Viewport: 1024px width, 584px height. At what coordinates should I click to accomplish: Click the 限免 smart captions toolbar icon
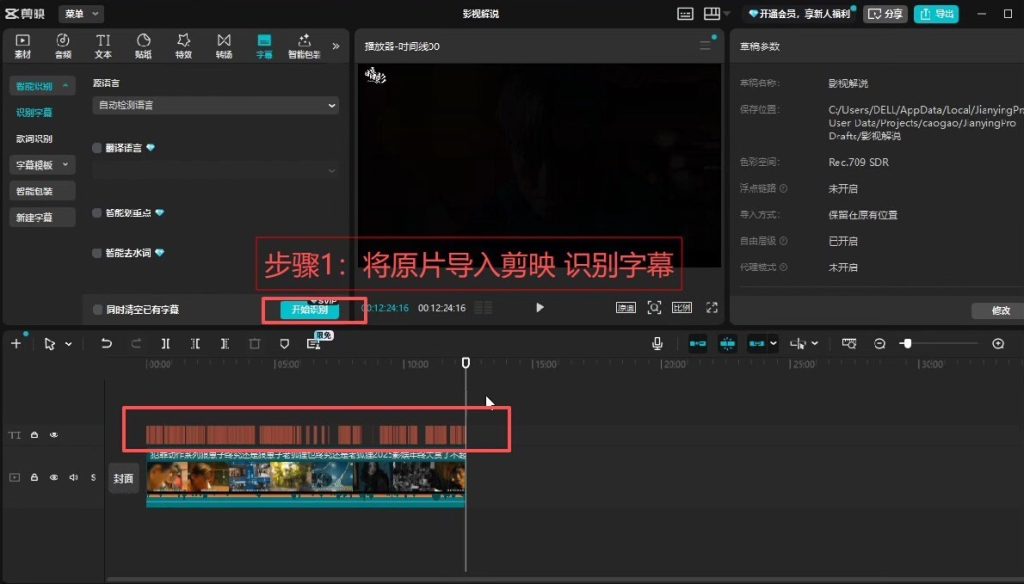coord(315,342)
